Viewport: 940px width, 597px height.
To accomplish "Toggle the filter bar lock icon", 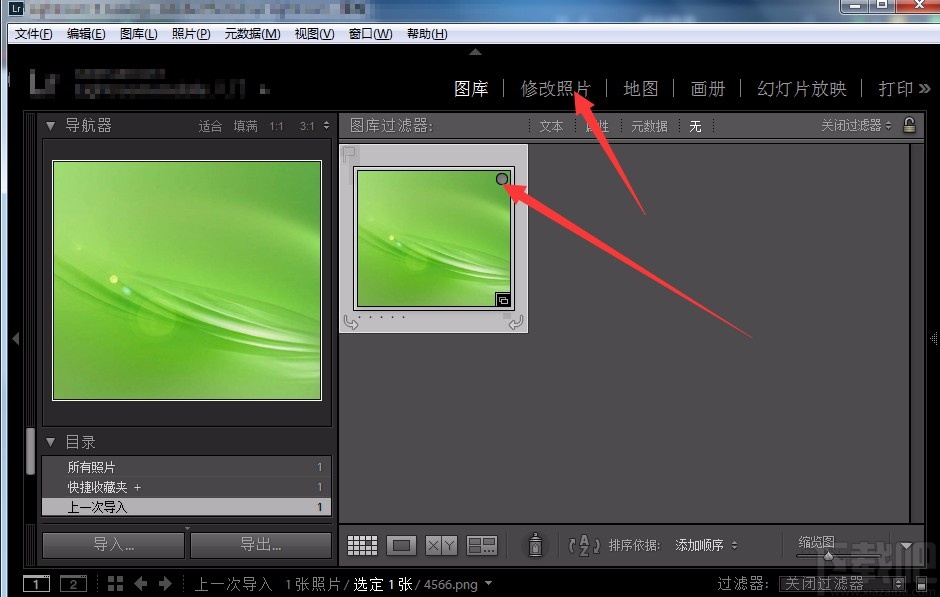I will click(909, 125).
